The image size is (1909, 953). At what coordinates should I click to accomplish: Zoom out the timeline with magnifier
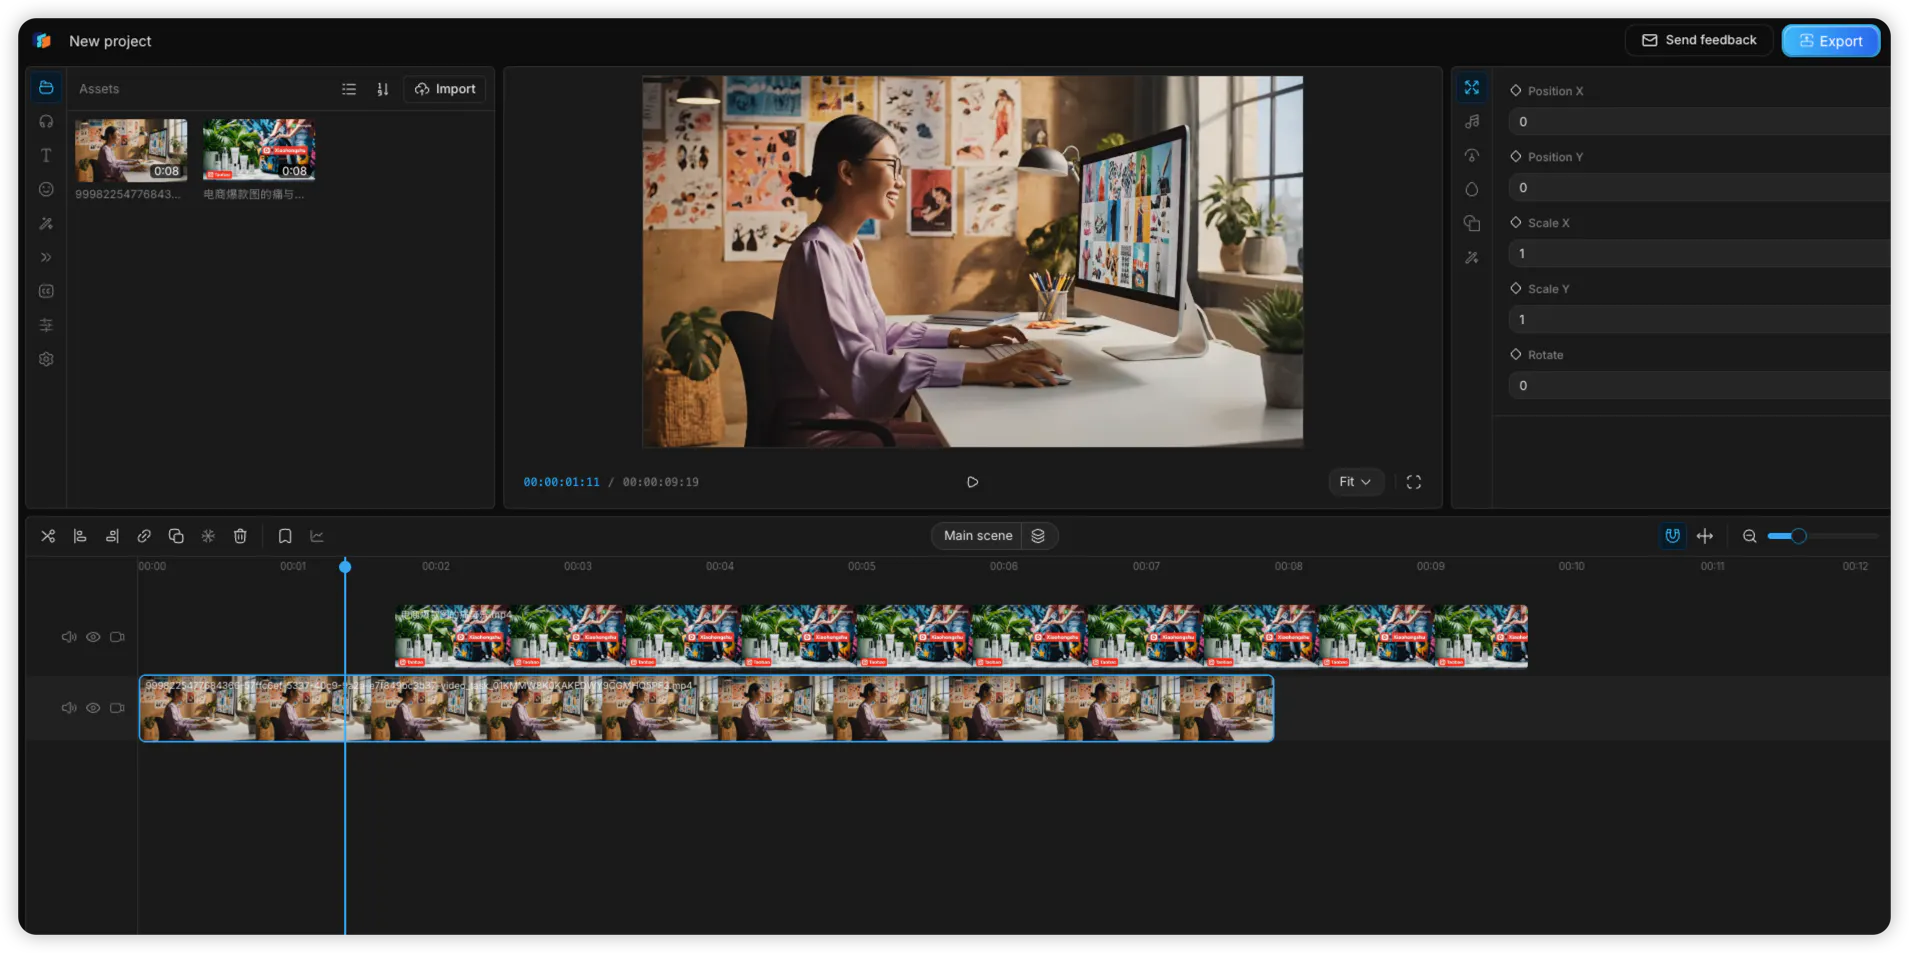pyautogui.click(x=1749, y=537)
